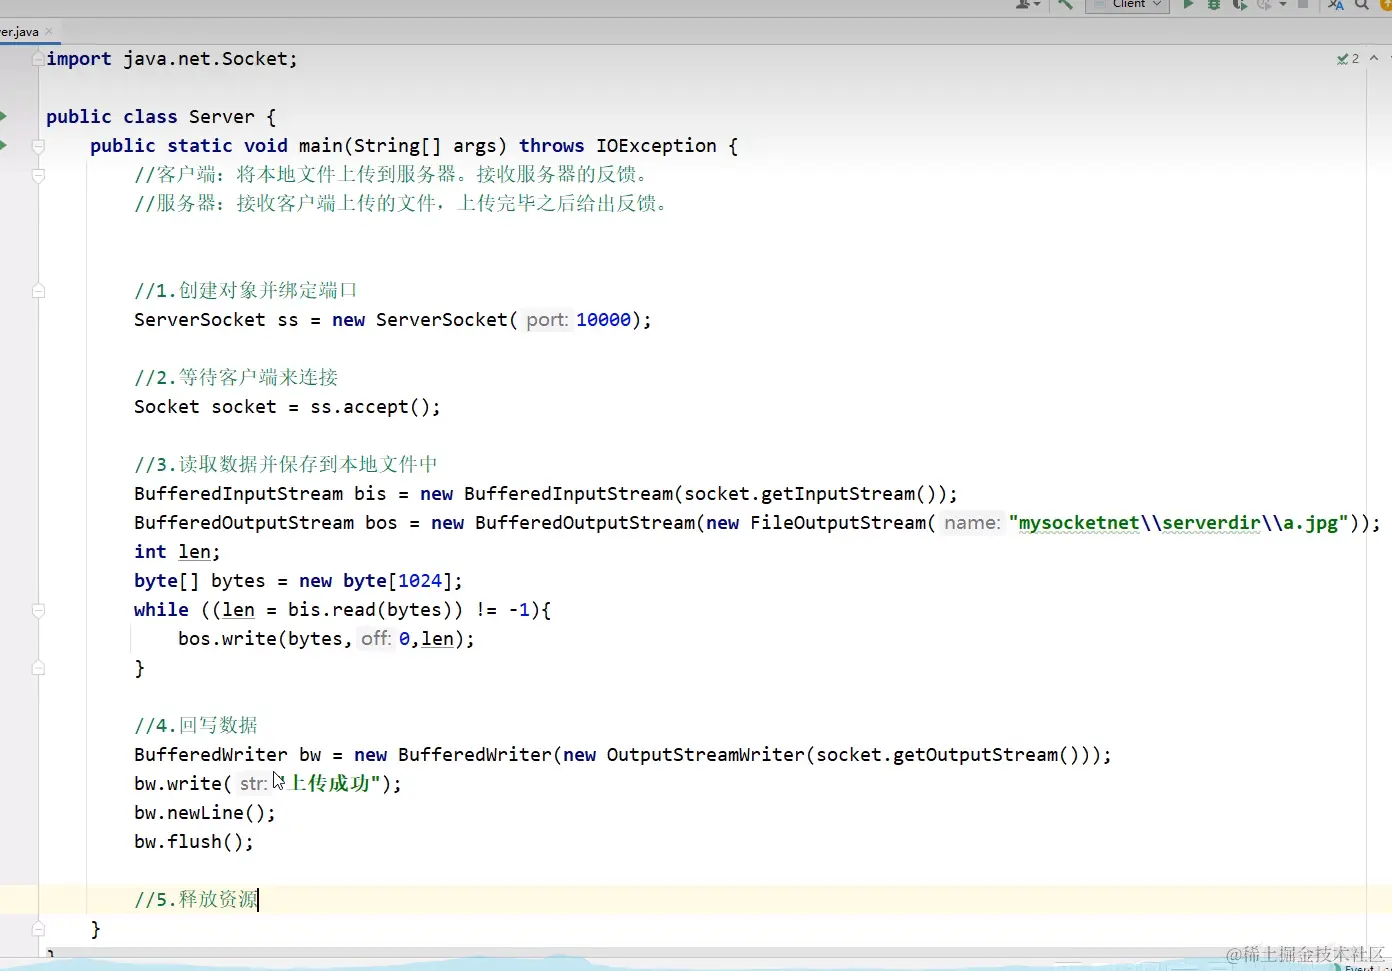Click byte[1024] array size

(x=420, y=581)
